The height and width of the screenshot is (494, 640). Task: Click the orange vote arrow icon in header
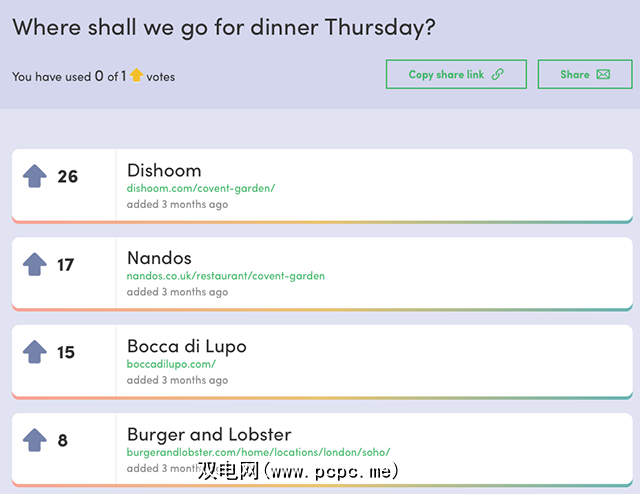coord(137,75)
